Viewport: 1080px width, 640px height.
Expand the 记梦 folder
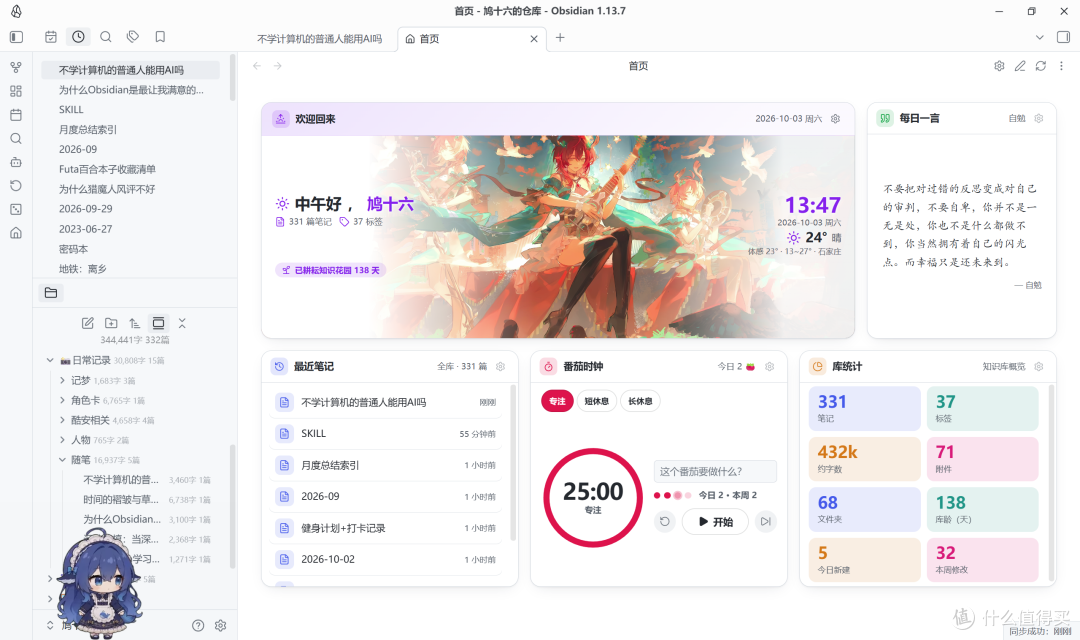[63, 380]
